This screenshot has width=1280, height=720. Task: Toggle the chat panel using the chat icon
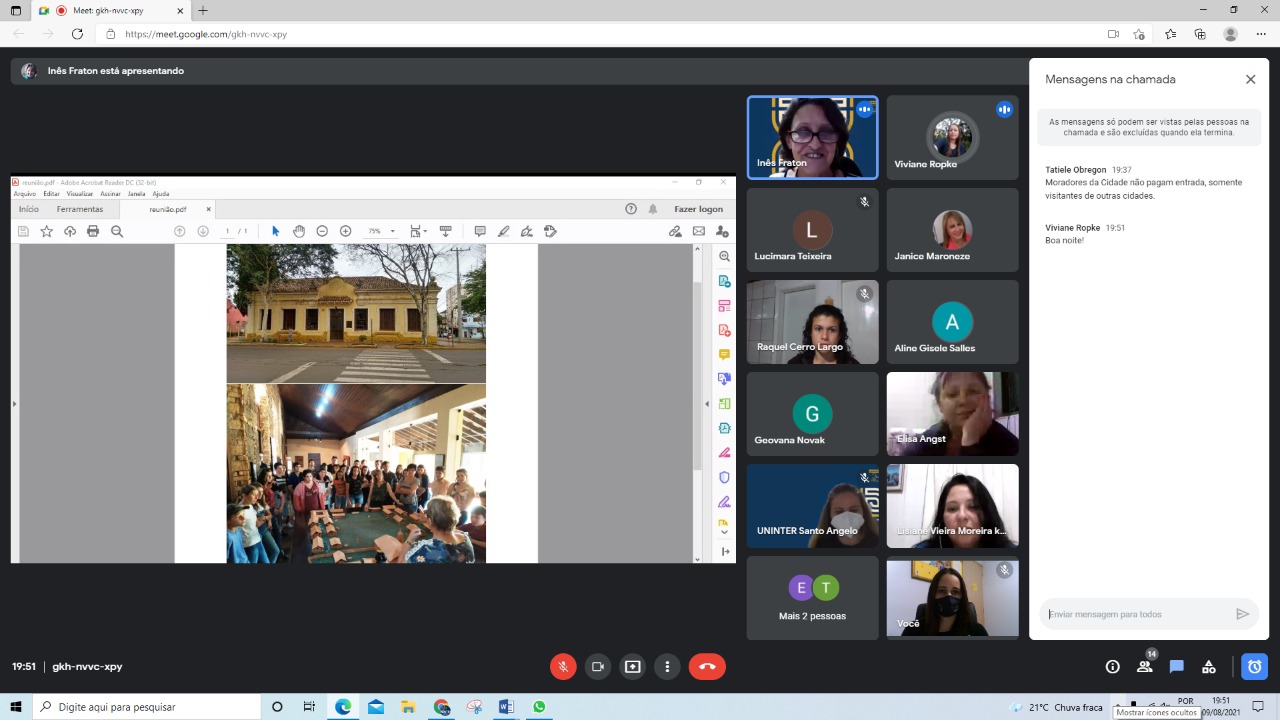(x=1177, y=667)
